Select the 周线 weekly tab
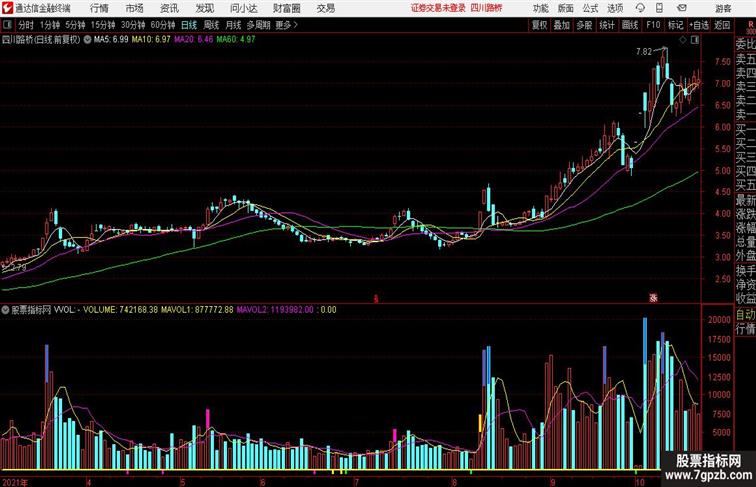Image resolution: width=756 pixels, height=487 pixels. [211, 25]
